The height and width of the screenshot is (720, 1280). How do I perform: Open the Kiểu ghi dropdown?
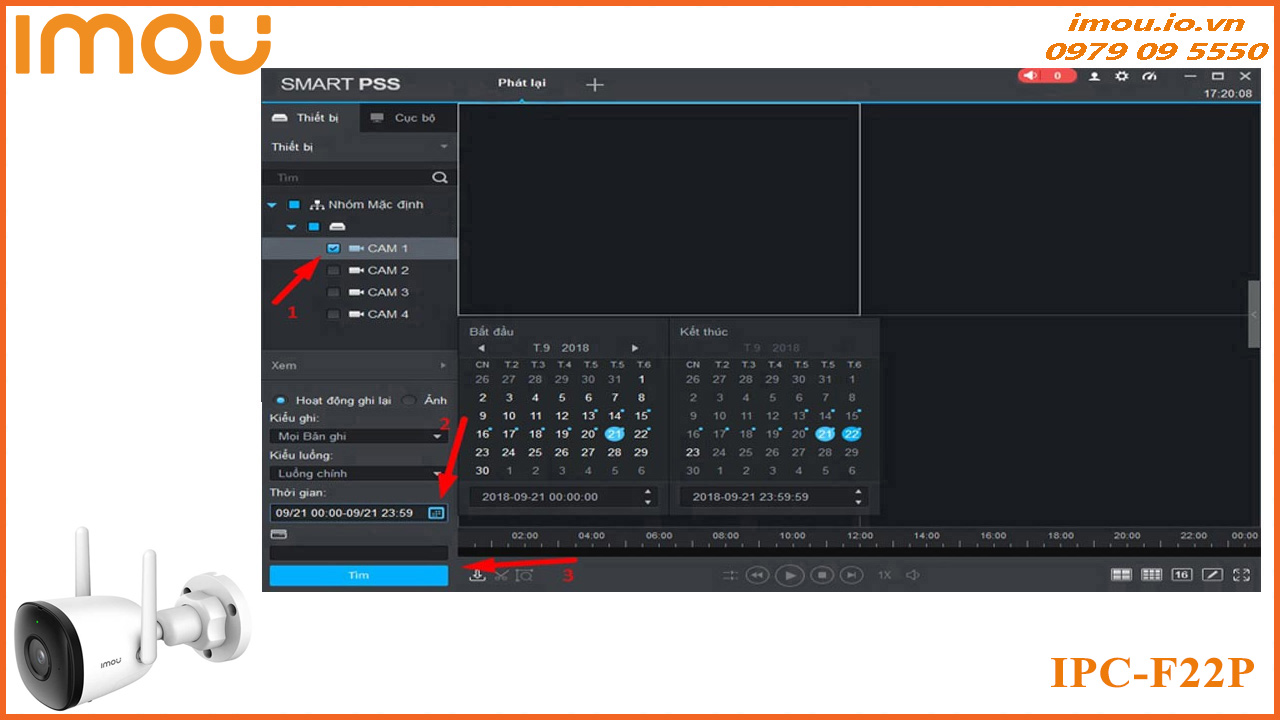pyautogui.click(x=359, y=436)
